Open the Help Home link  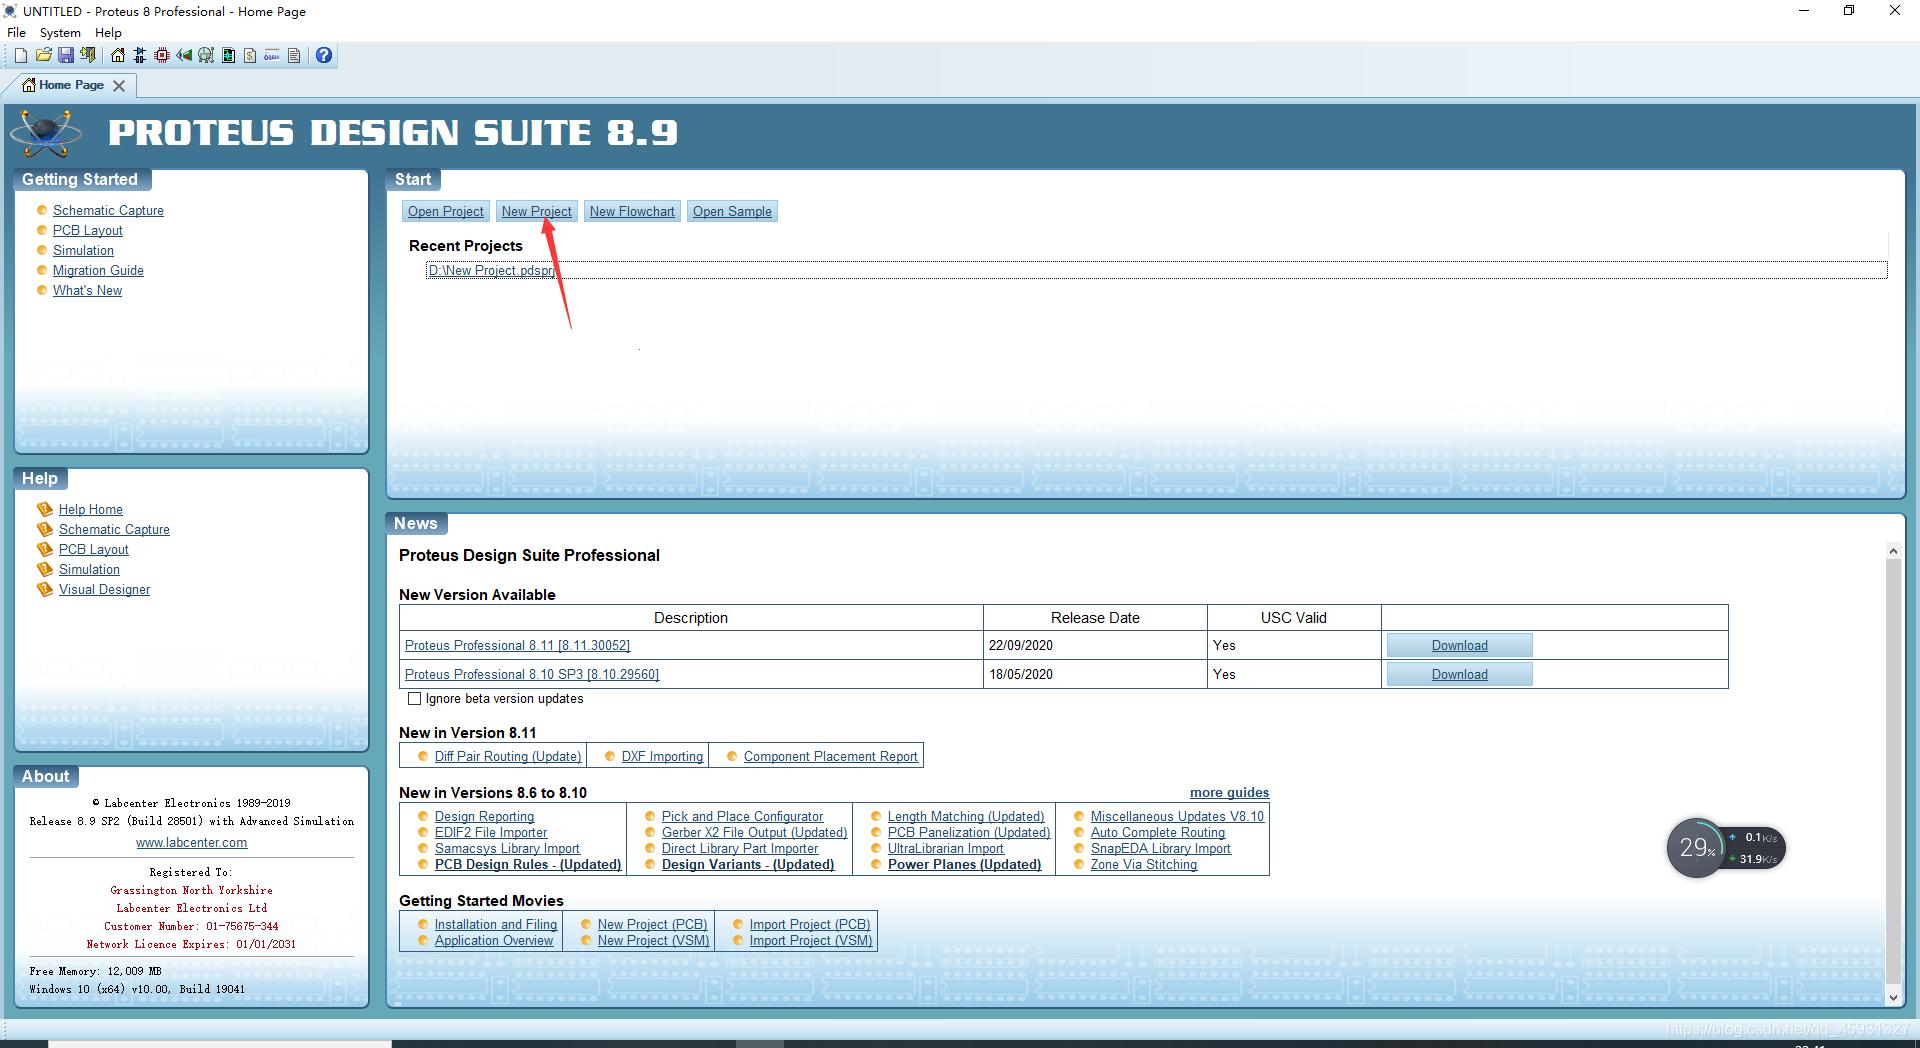(x=91, y=509)
